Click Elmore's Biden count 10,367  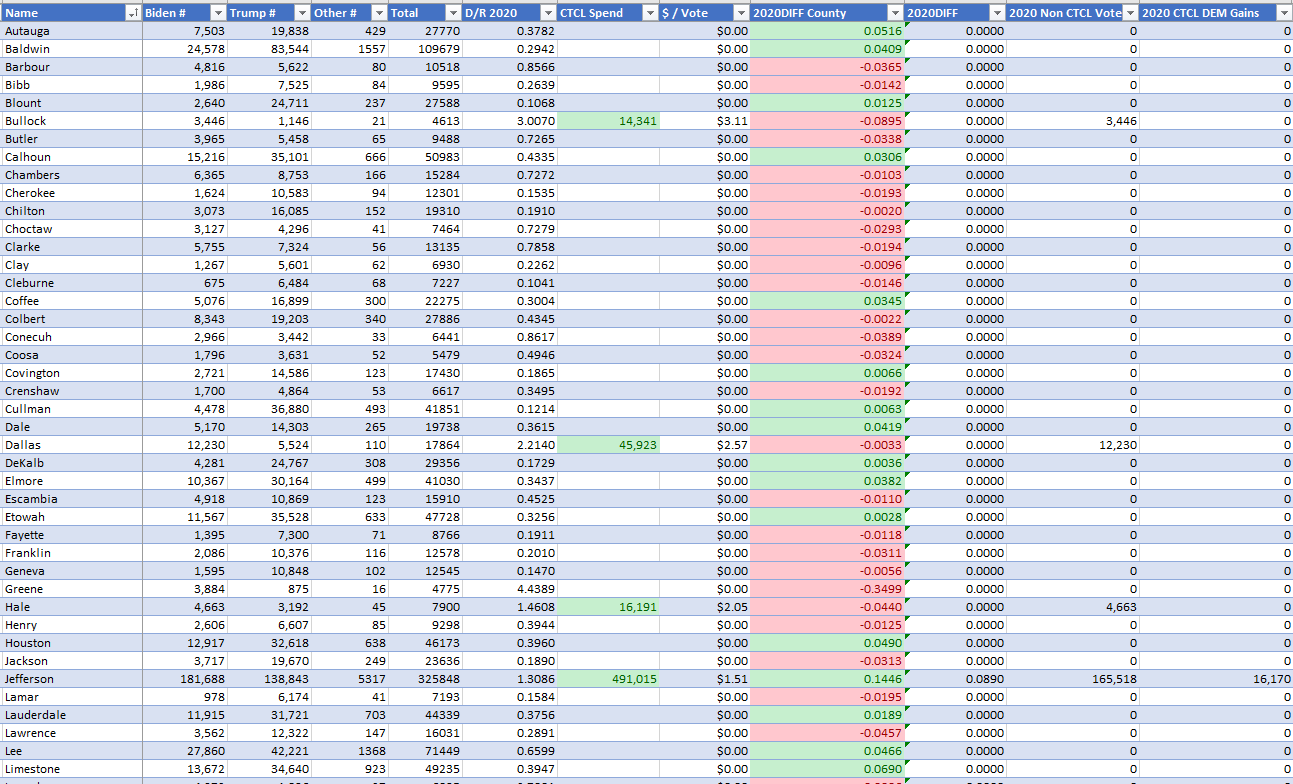(x=185, y=481)
